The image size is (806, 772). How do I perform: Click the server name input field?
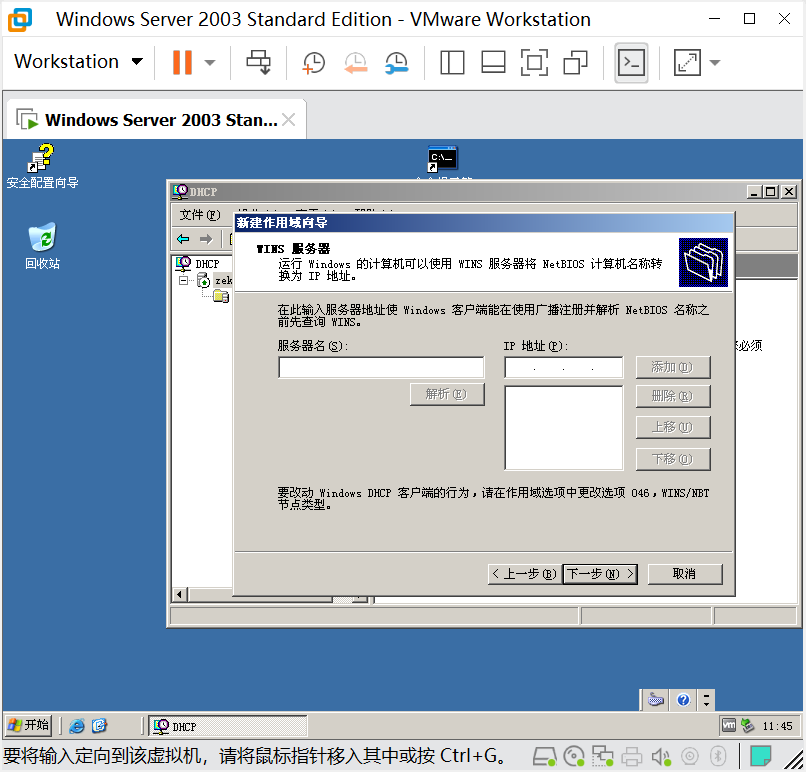click(x=381, y=367)
